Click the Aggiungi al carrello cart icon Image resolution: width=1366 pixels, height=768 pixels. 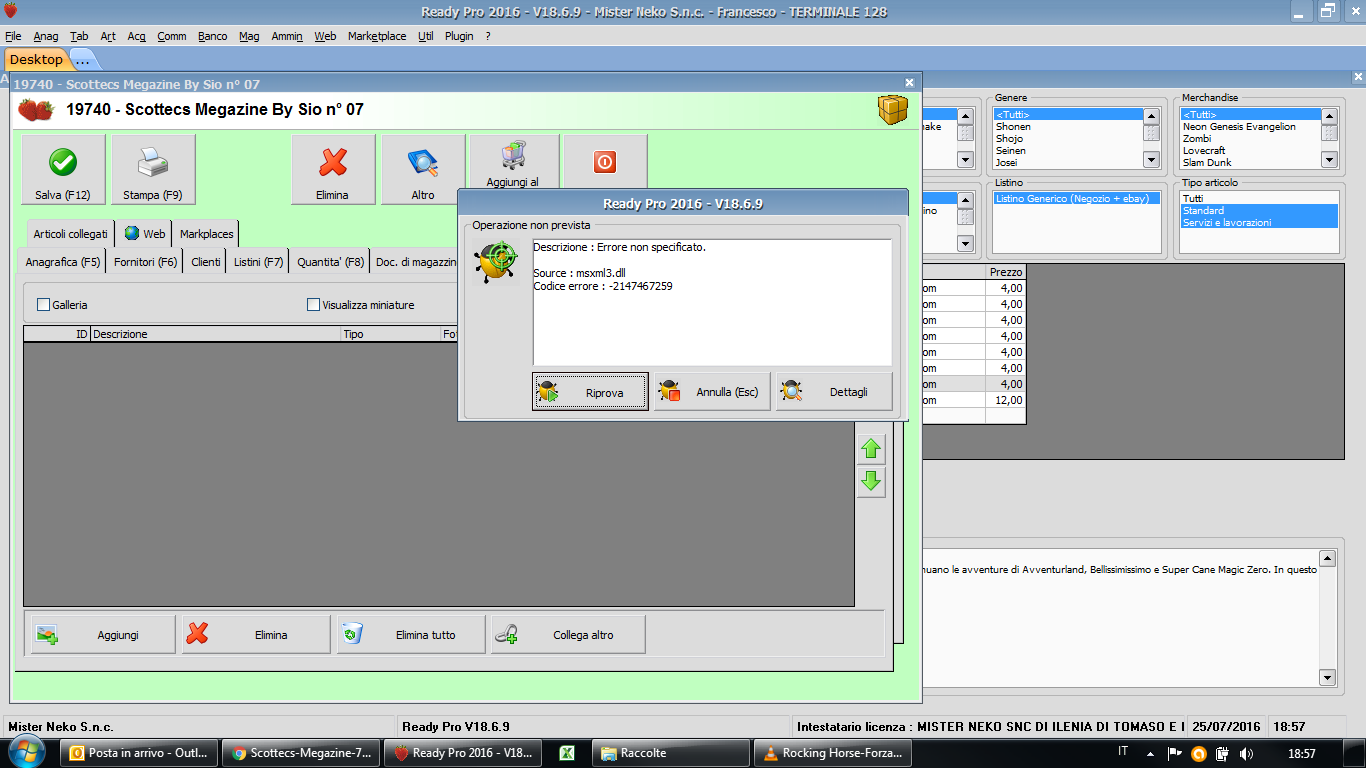click(x=514, y=155)
